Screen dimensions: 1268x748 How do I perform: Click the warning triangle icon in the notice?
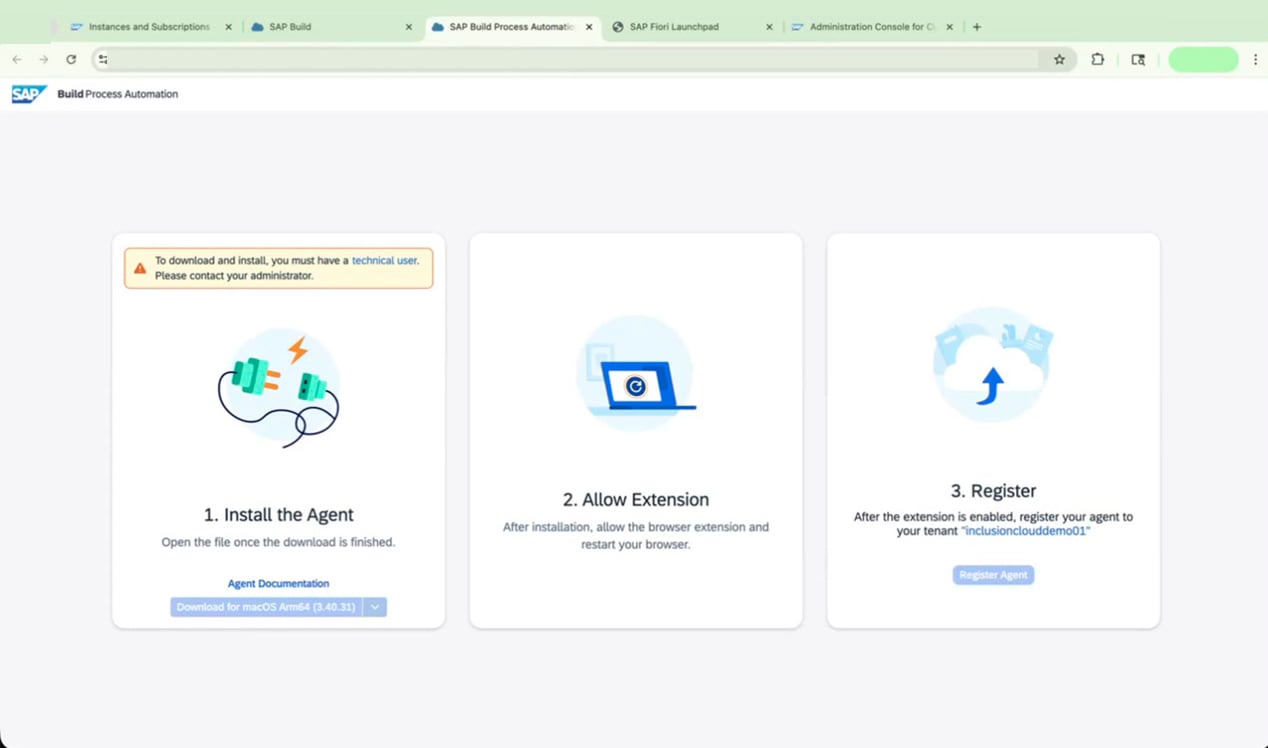coord(140,268)
